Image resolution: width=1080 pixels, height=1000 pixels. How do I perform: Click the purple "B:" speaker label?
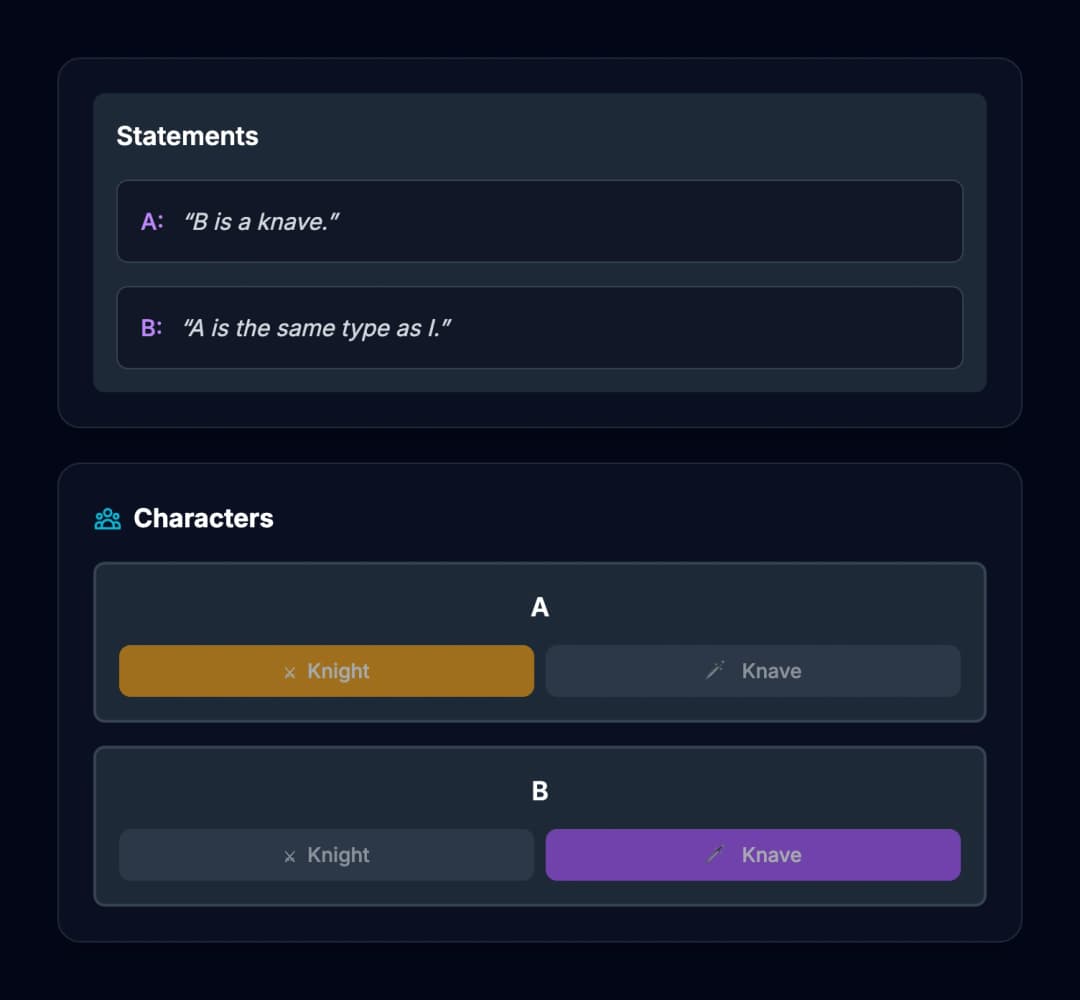[152, 328]
